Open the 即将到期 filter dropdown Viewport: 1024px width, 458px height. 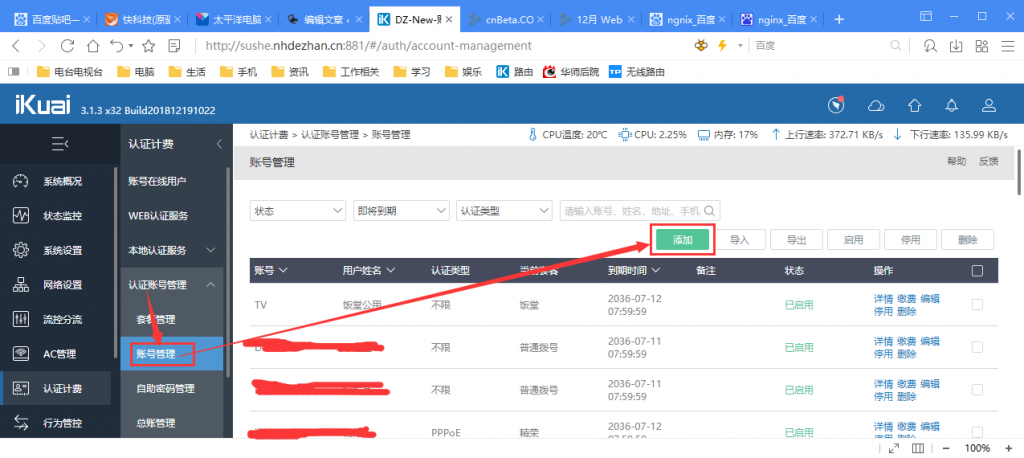click(400, 211)
